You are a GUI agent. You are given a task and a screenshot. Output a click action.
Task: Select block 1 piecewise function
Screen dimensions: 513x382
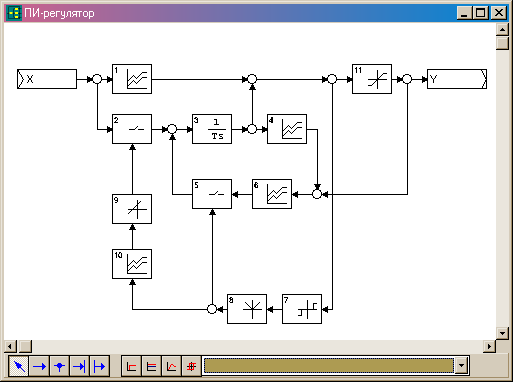[132, 79]
